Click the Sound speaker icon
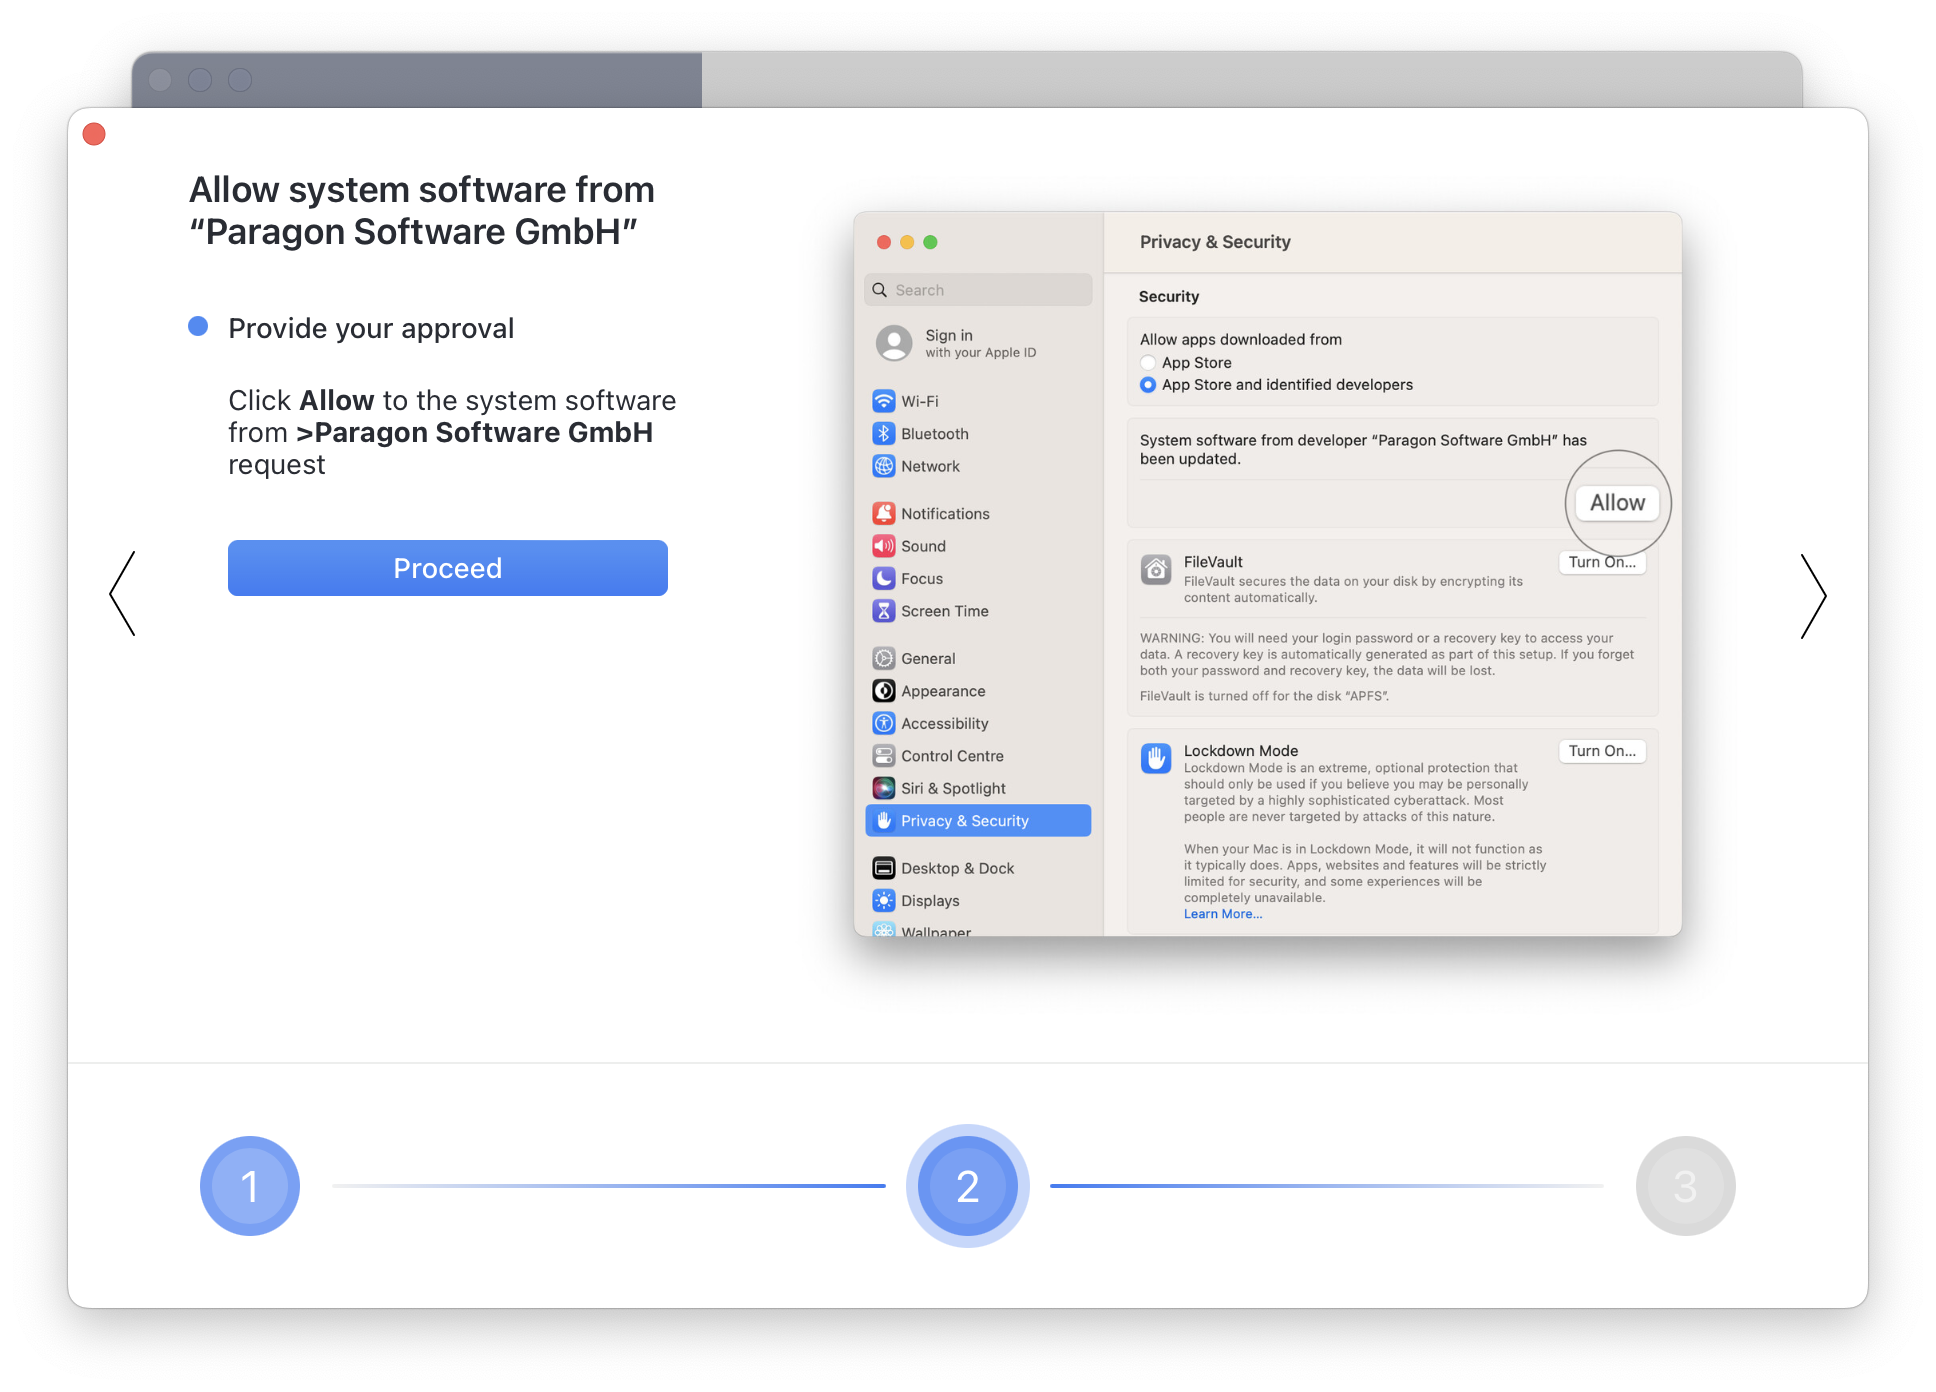The height and width of the screenshot is (1392, 1936). click(x=884, y=546)
